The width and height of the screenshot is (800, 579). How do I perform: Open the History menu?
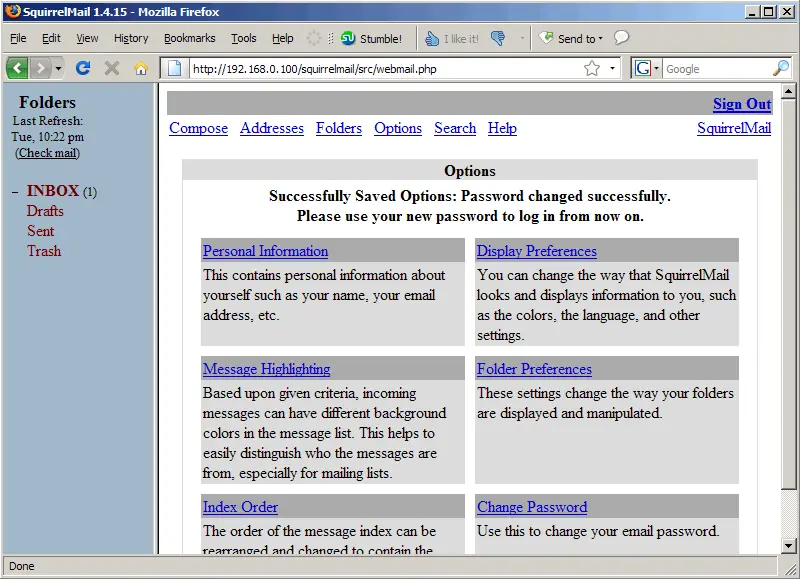[x=131, y=38]
